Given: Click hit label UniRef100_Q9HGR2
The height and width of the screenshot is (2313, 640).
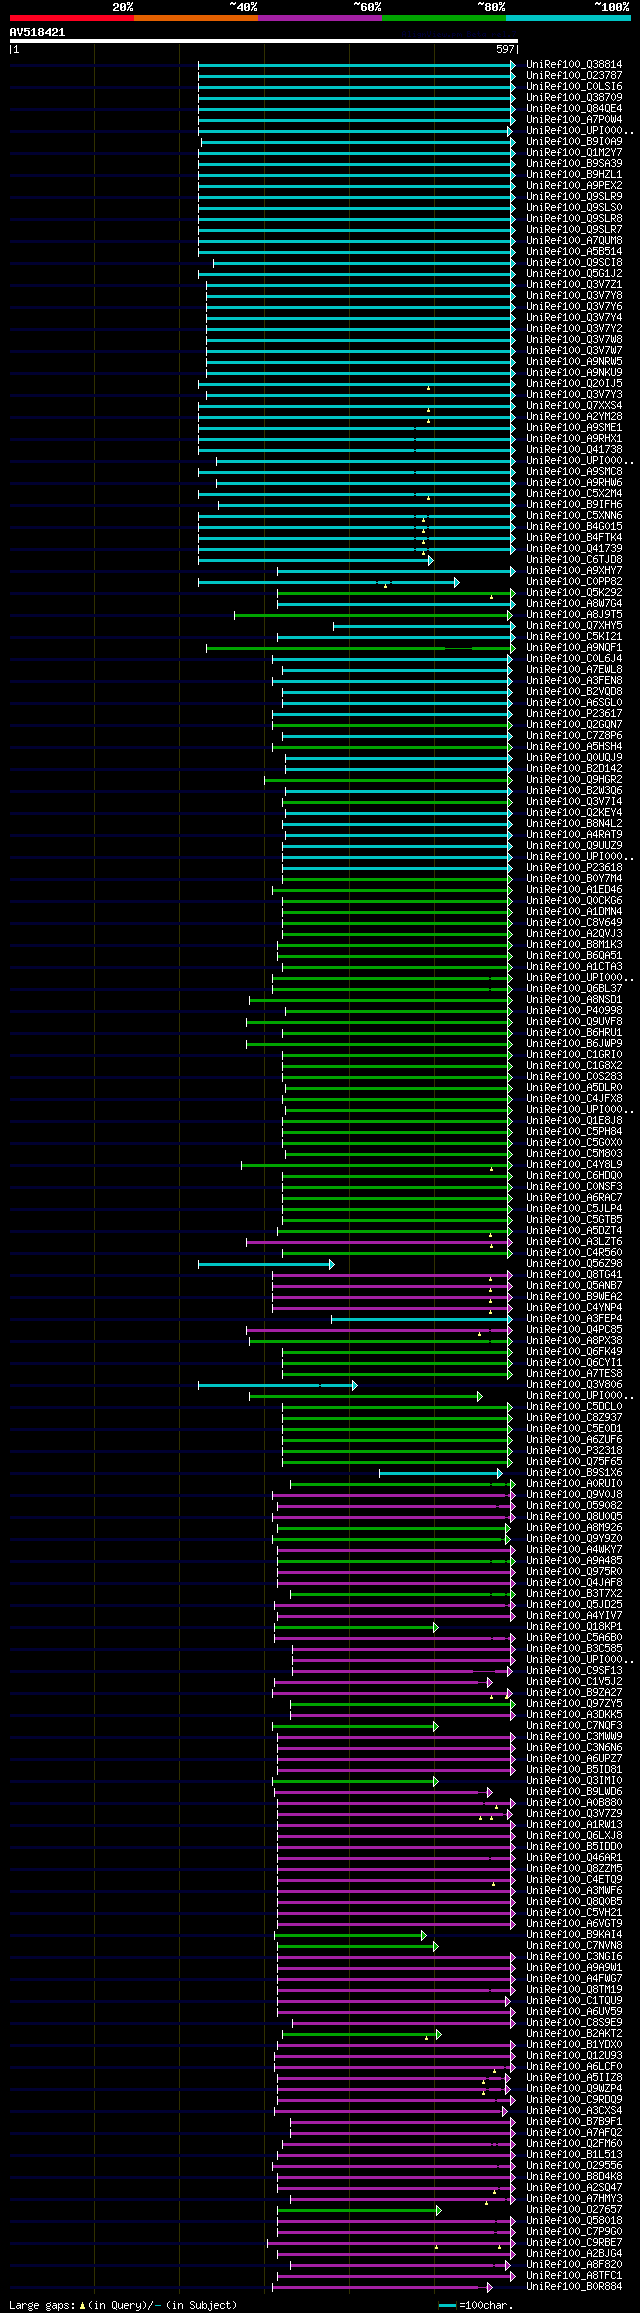Looking at the screenshot, I should tap(574, 780).
